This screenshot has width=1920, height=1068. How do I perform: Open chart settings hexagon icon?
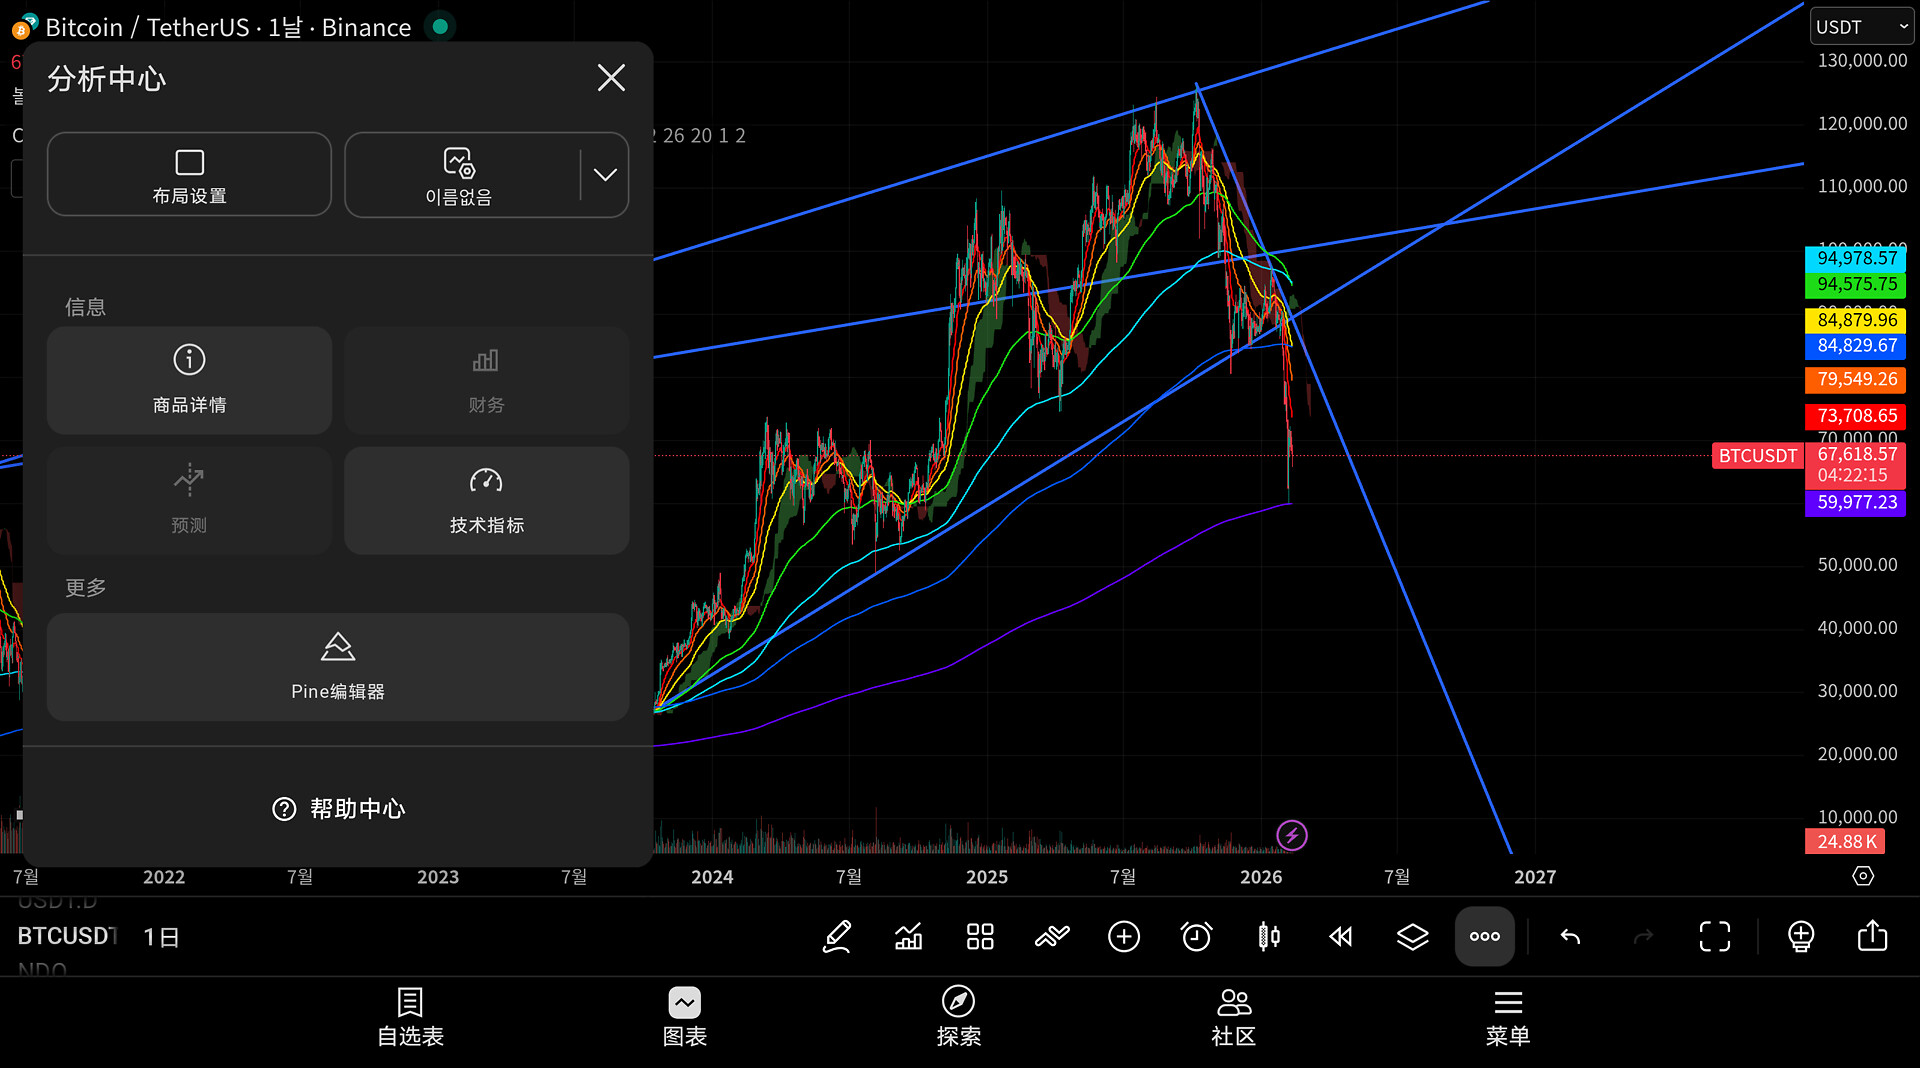tap(1863, 876)
